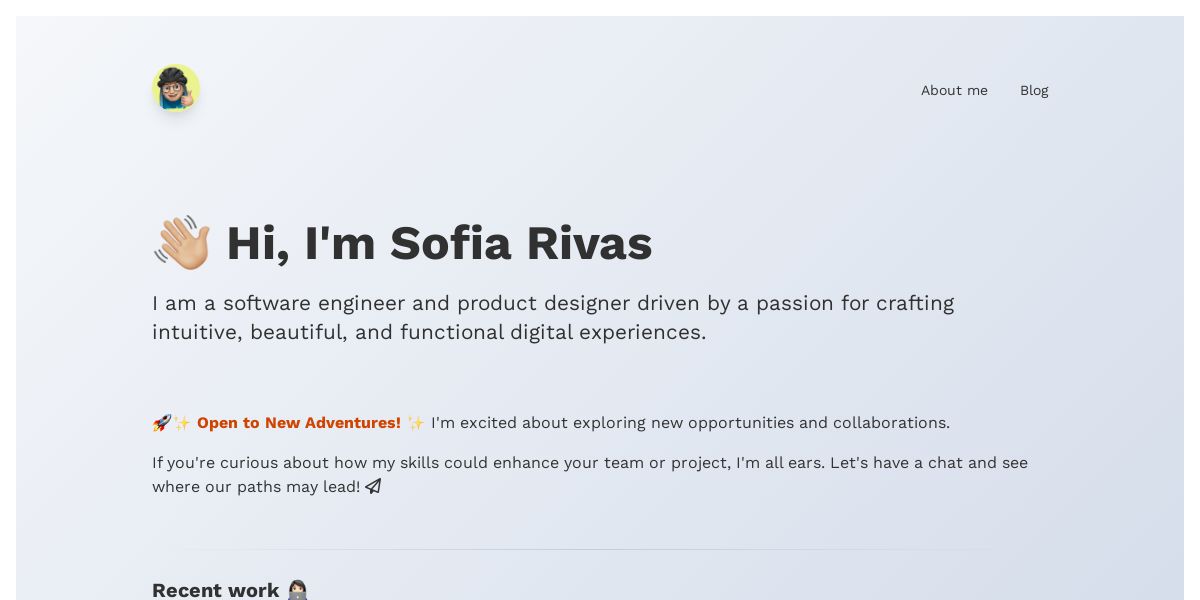1200x600 pixels.
Task: Click the sparkles emoji right after the rocket
Action: 182,423
